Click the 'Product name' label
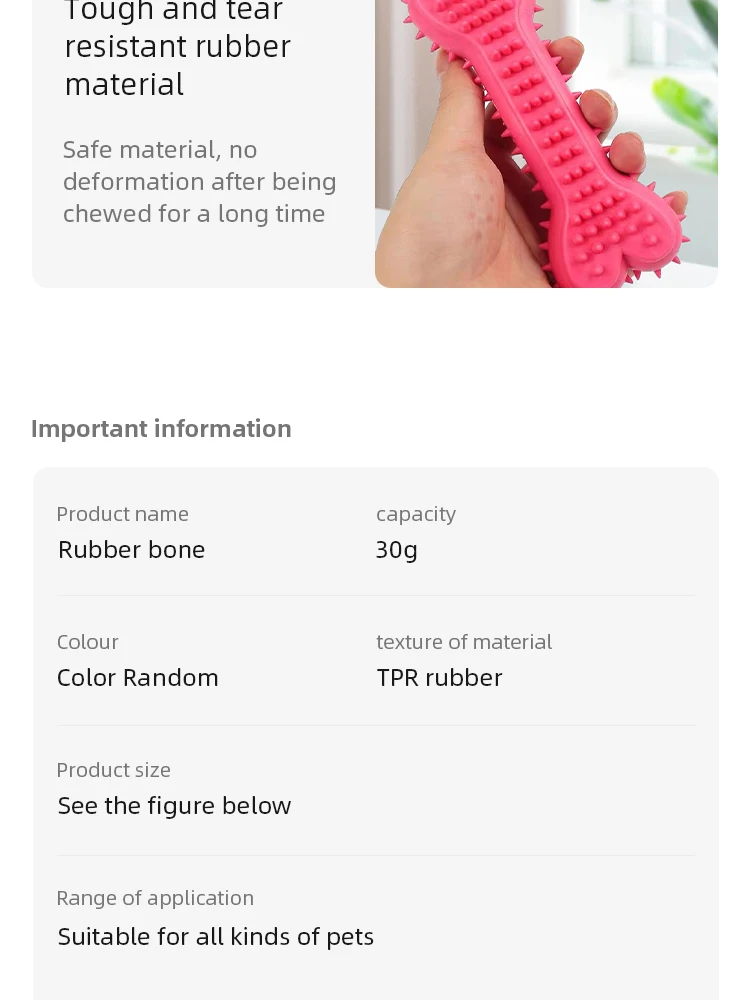The height and width of the screenshot is (1000, 750). pyautogui.click(x=122, y=514)
